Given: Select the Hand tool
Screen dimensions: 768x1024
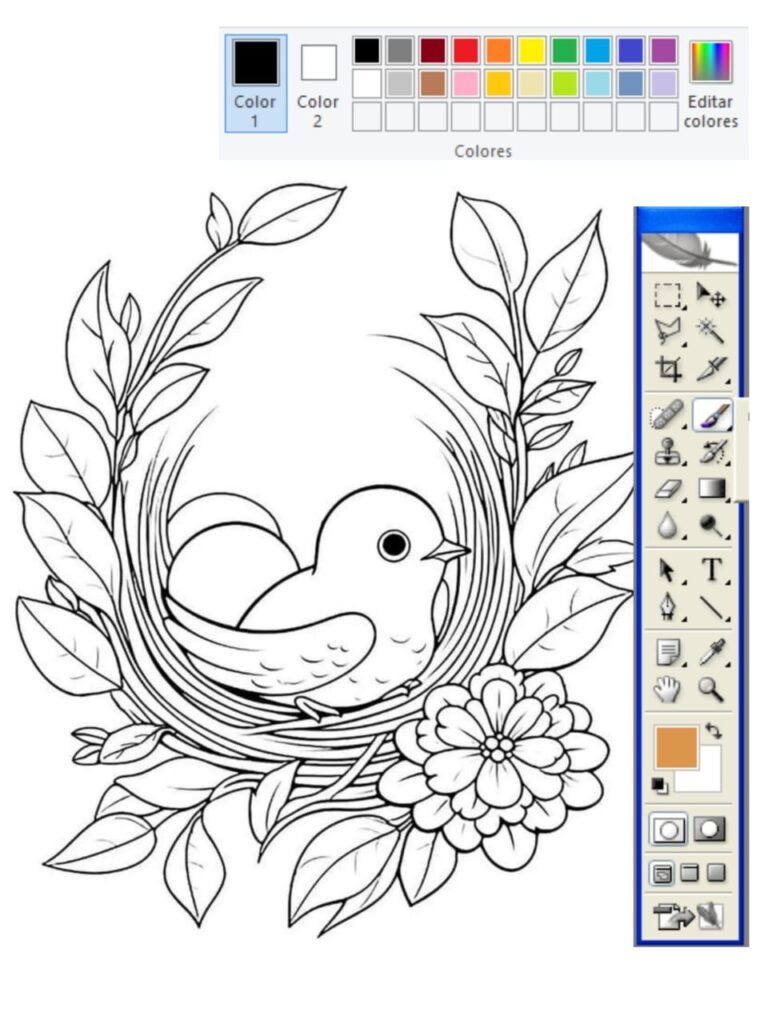Looking at the screenshot, I should pyautogui.click(x=668, y=688).
